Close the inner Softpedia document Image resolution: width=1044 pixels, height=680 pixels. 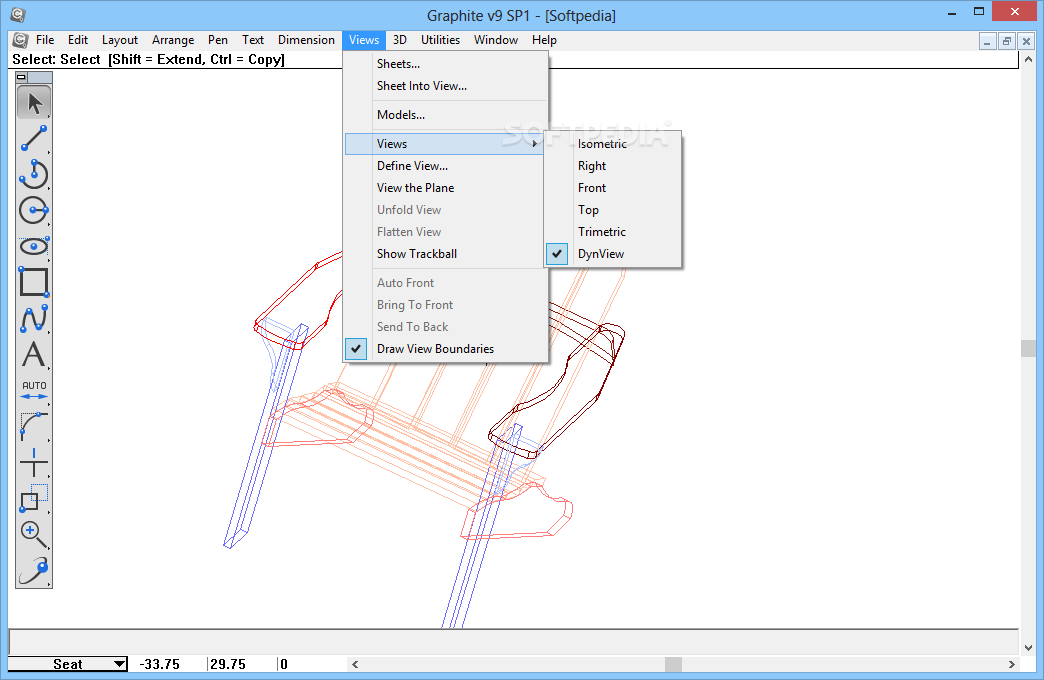(x=1027, y=41)
